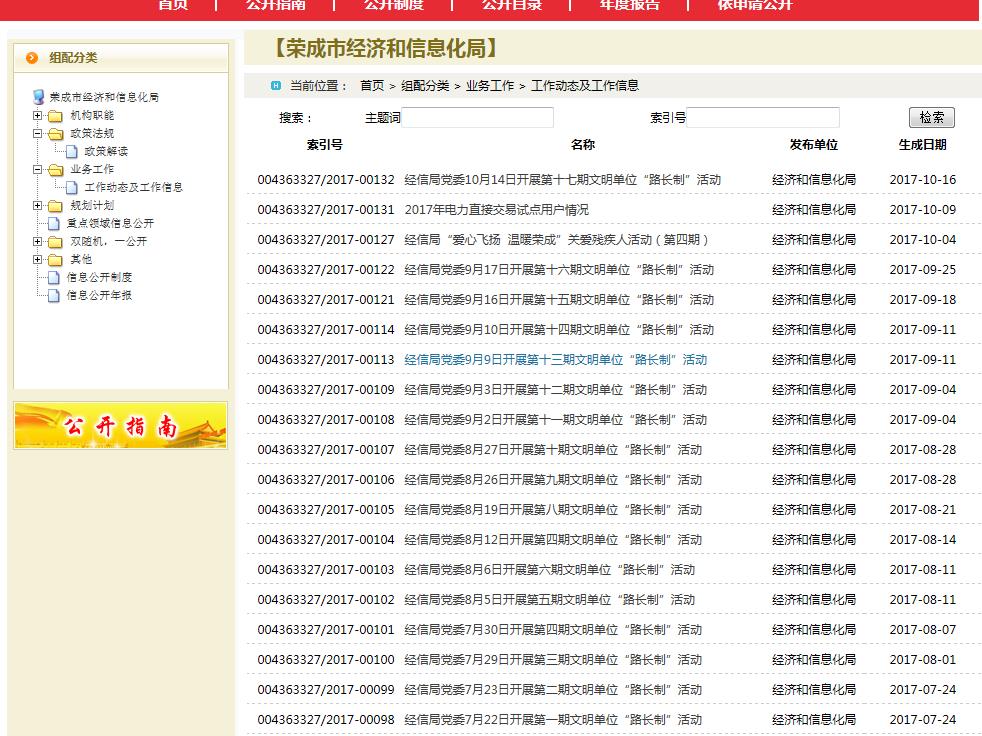Click the orange arrow icon in 组配分类 header
The image size is (982, 736).
click(32, 58)
